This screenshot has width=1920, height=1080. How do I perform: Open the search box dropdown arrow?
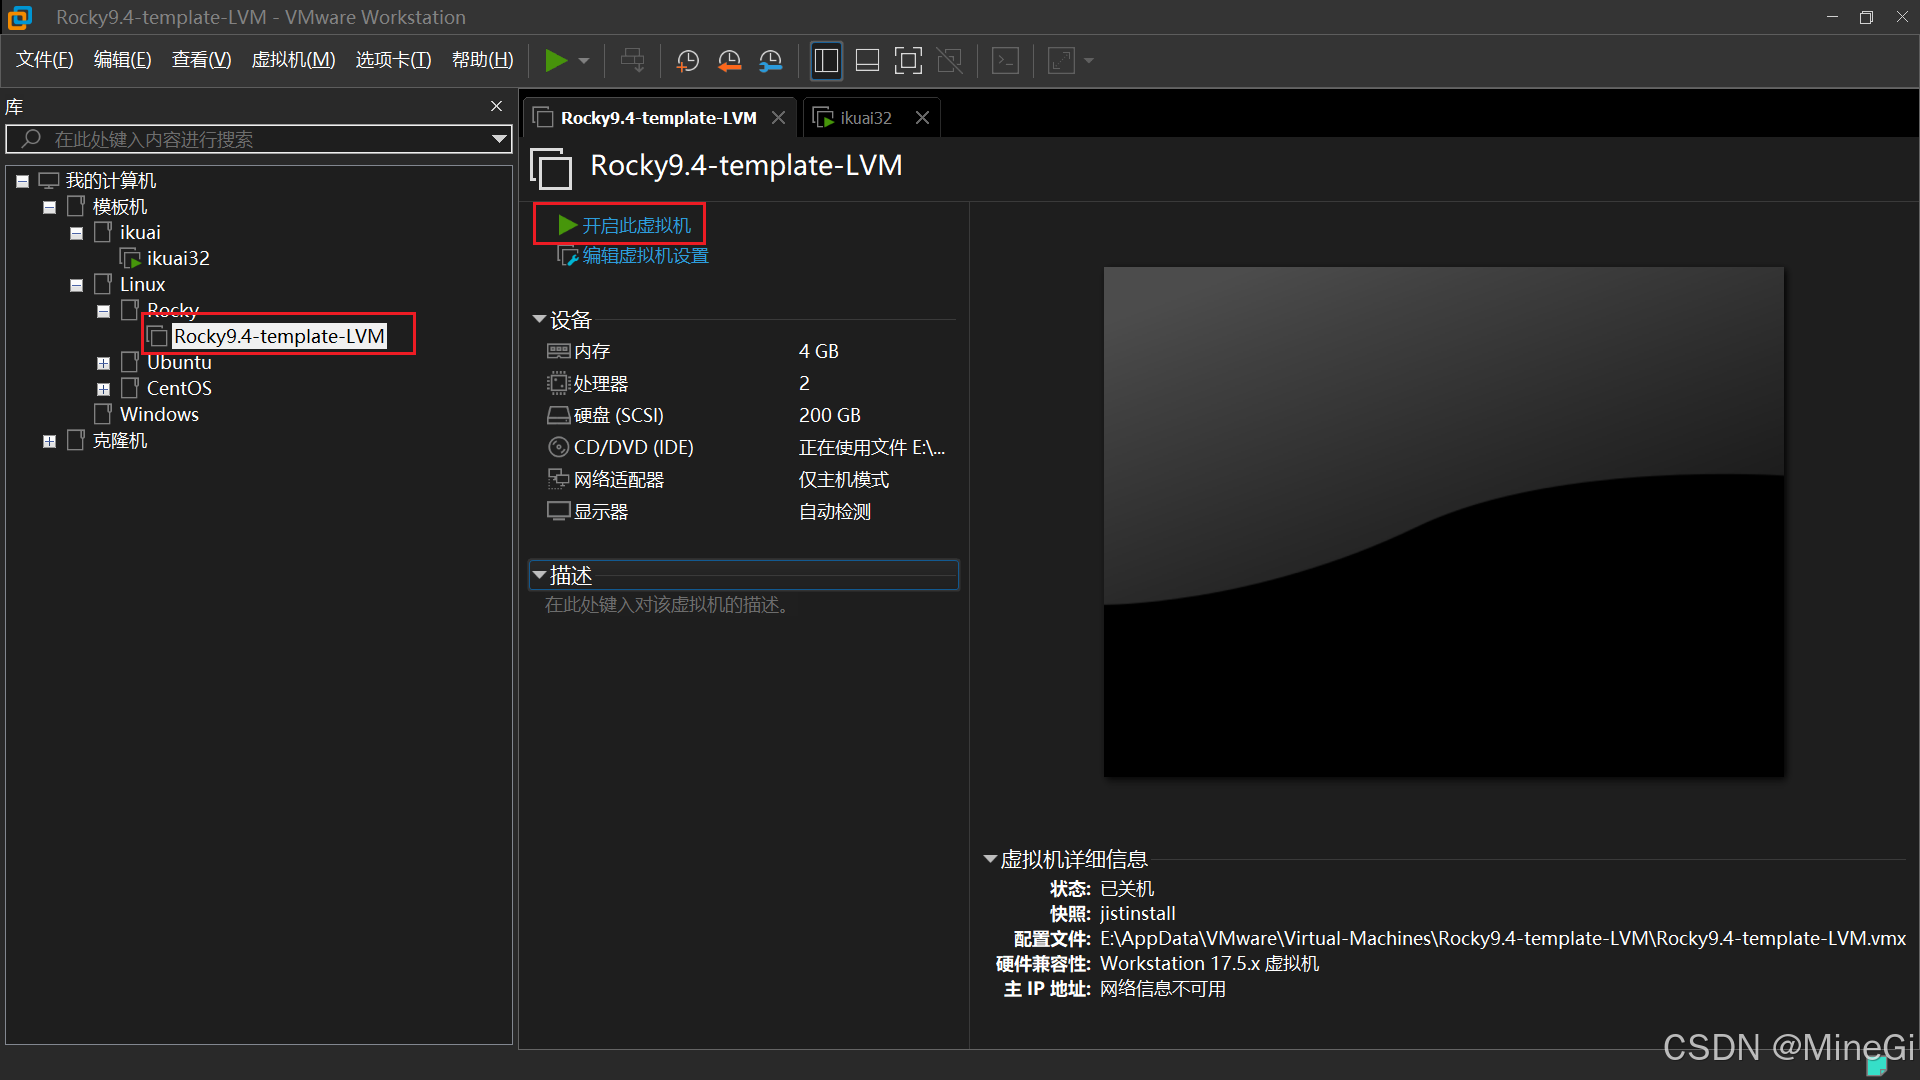click(x=498, y=139)
